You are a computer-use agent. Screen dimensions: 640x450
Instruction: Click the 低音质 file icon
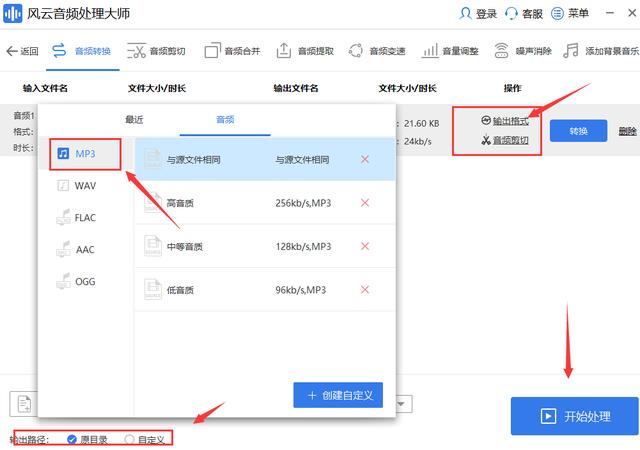pos(153,290)
